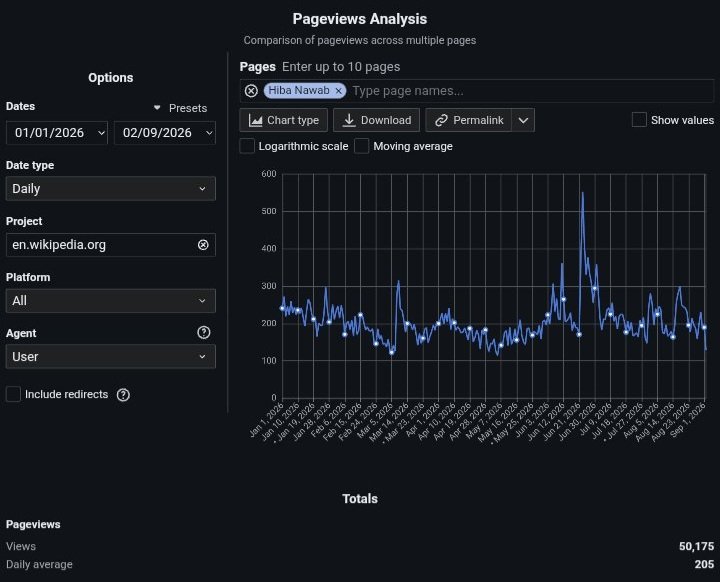Open the start date 01/01/2026 picker
The width and height of the screenshot is (720, 582).
(x=57, y=133)
